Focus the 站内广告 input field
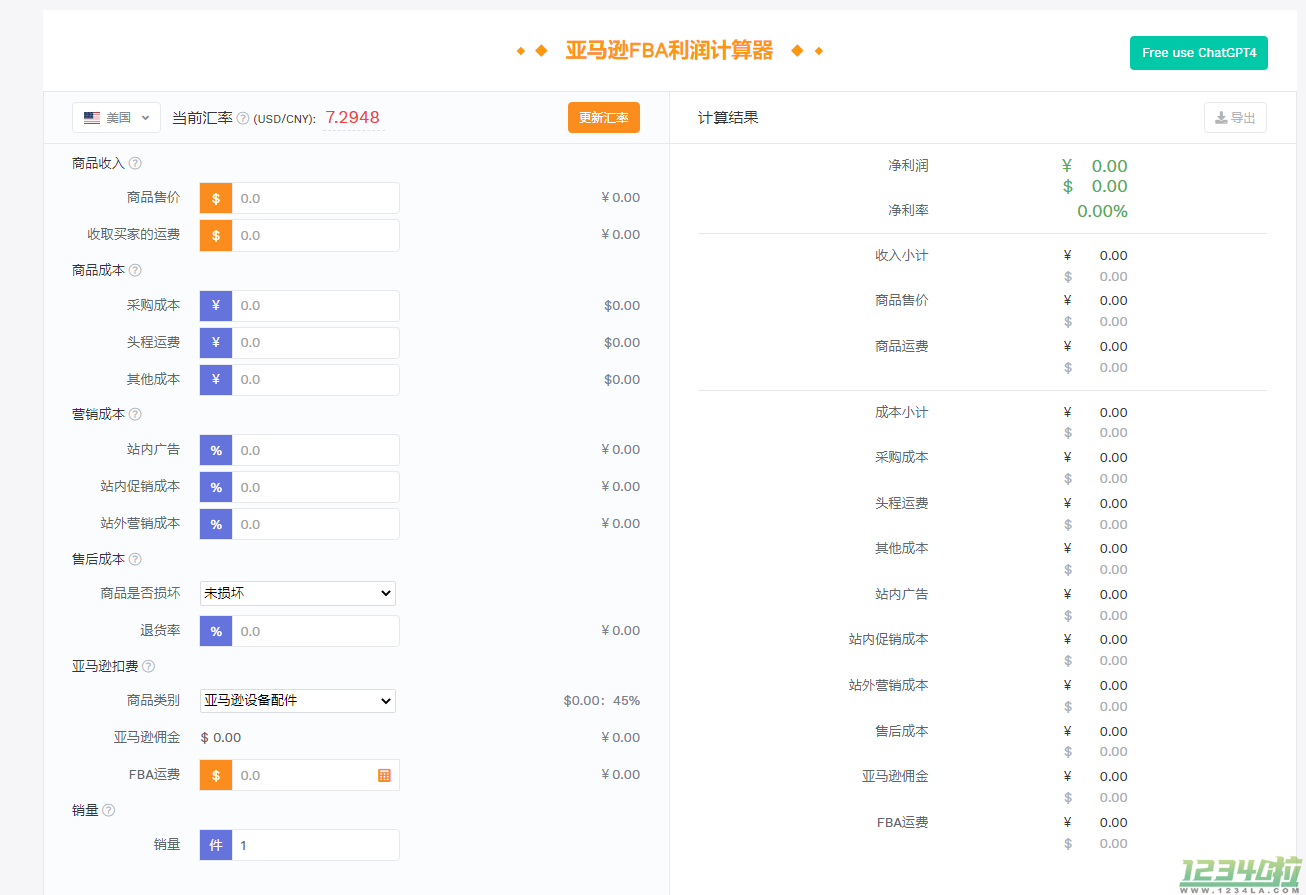 click(x=315, y=450)
